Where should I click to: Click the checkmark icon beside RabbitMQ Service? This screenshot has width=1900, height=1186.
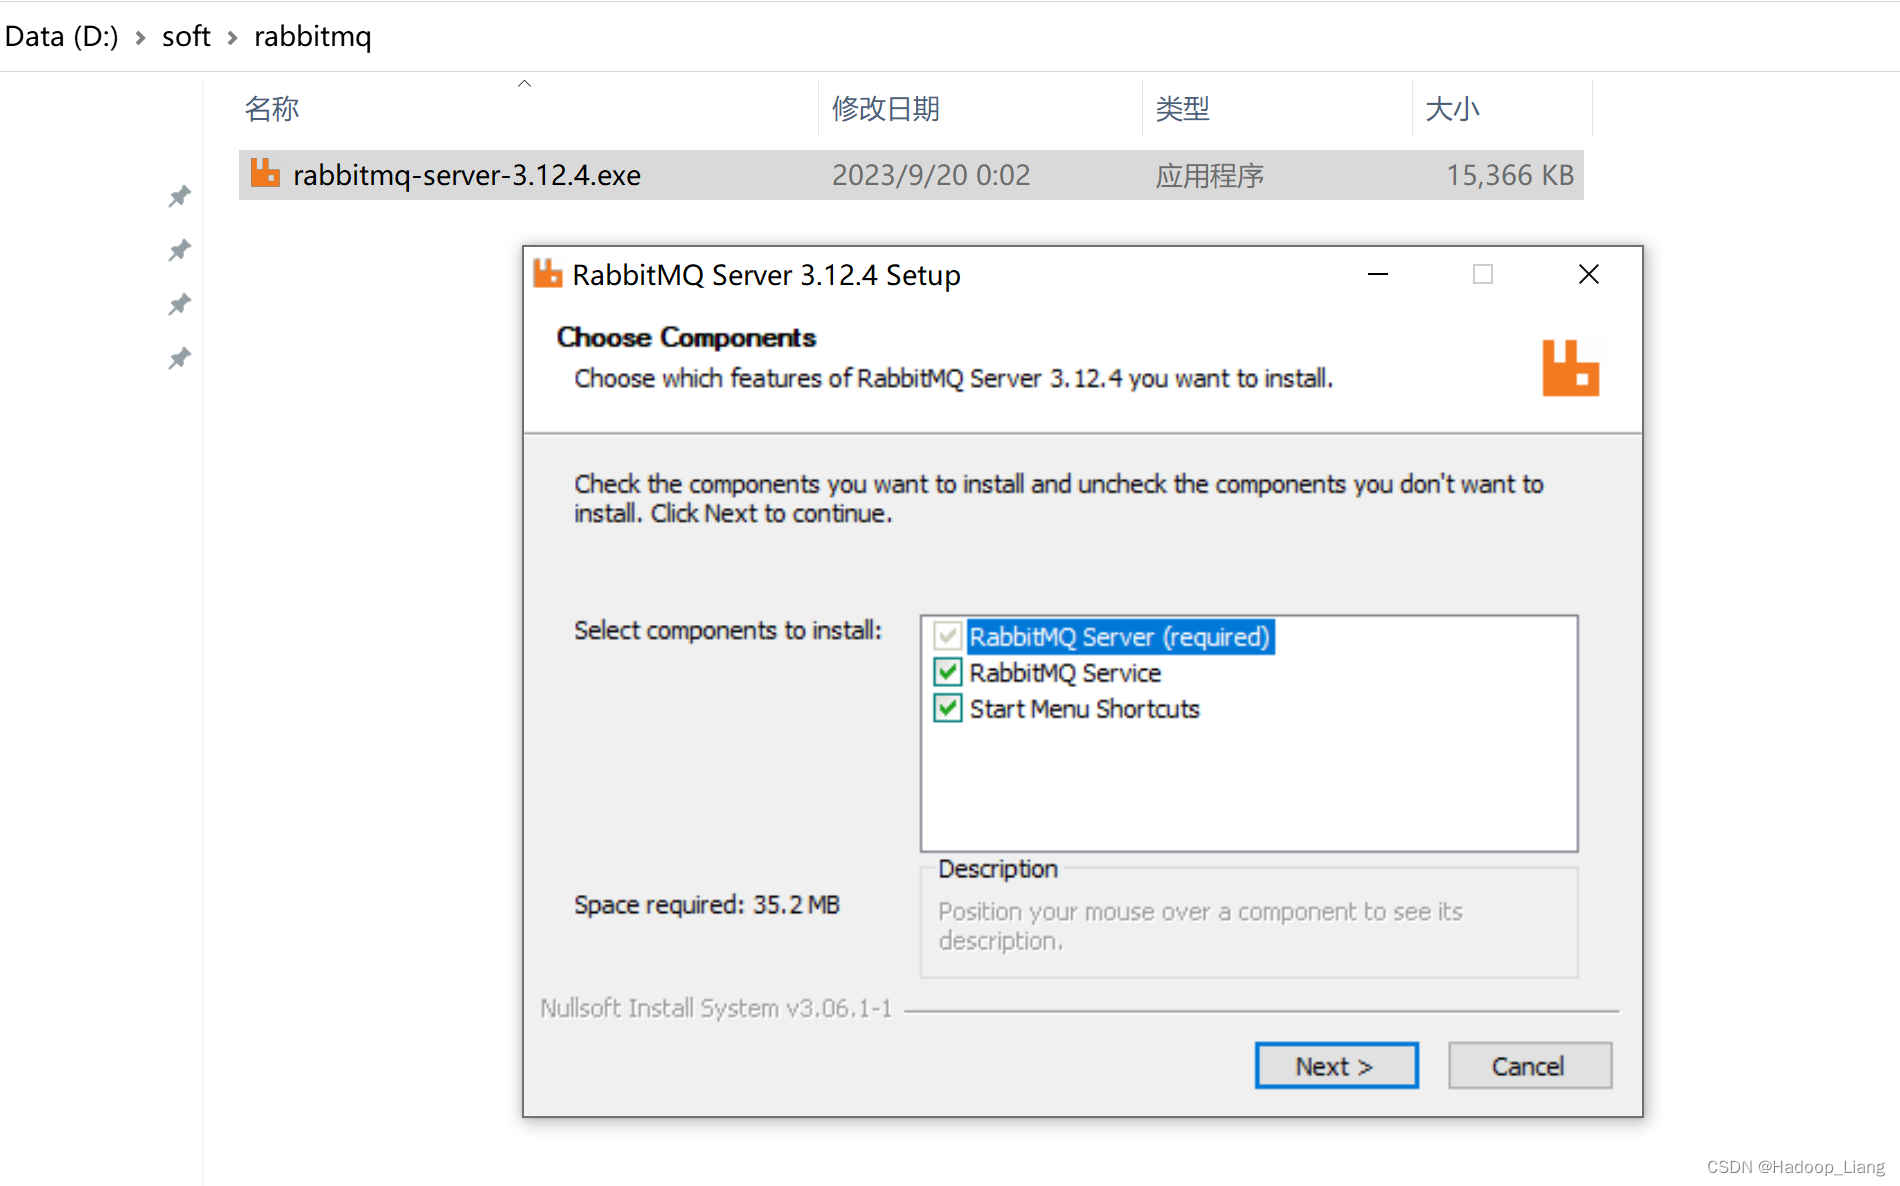click(948, 672)
